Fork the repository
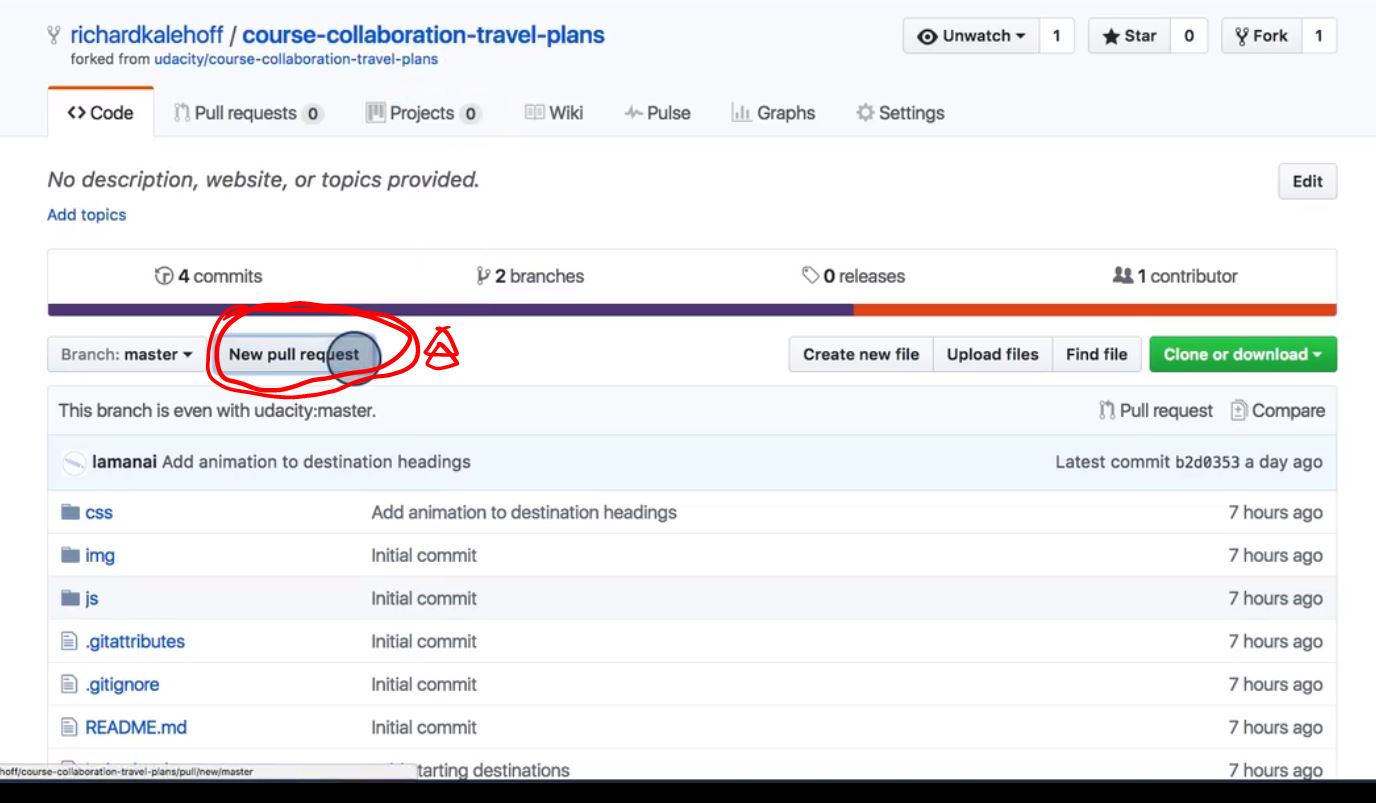 [x=1262, y=36]
